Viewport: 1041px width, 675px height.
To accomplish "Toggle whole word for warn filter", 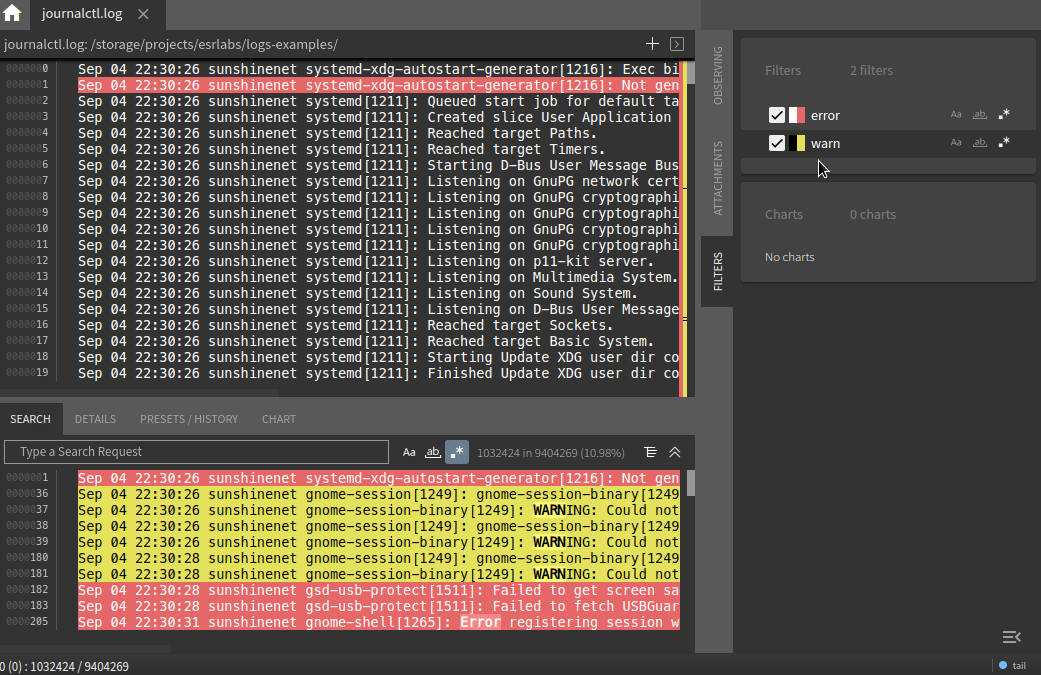I will click(980, 142).
